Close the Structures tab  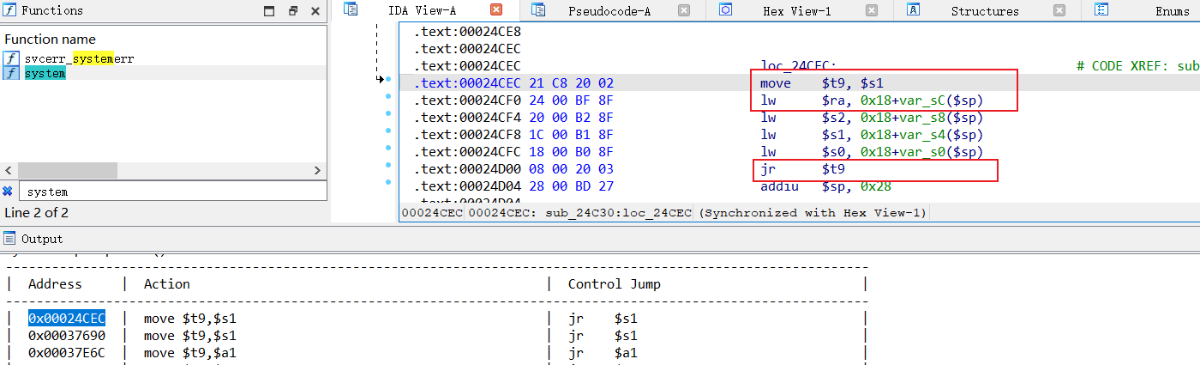(x=1059, y=11)
